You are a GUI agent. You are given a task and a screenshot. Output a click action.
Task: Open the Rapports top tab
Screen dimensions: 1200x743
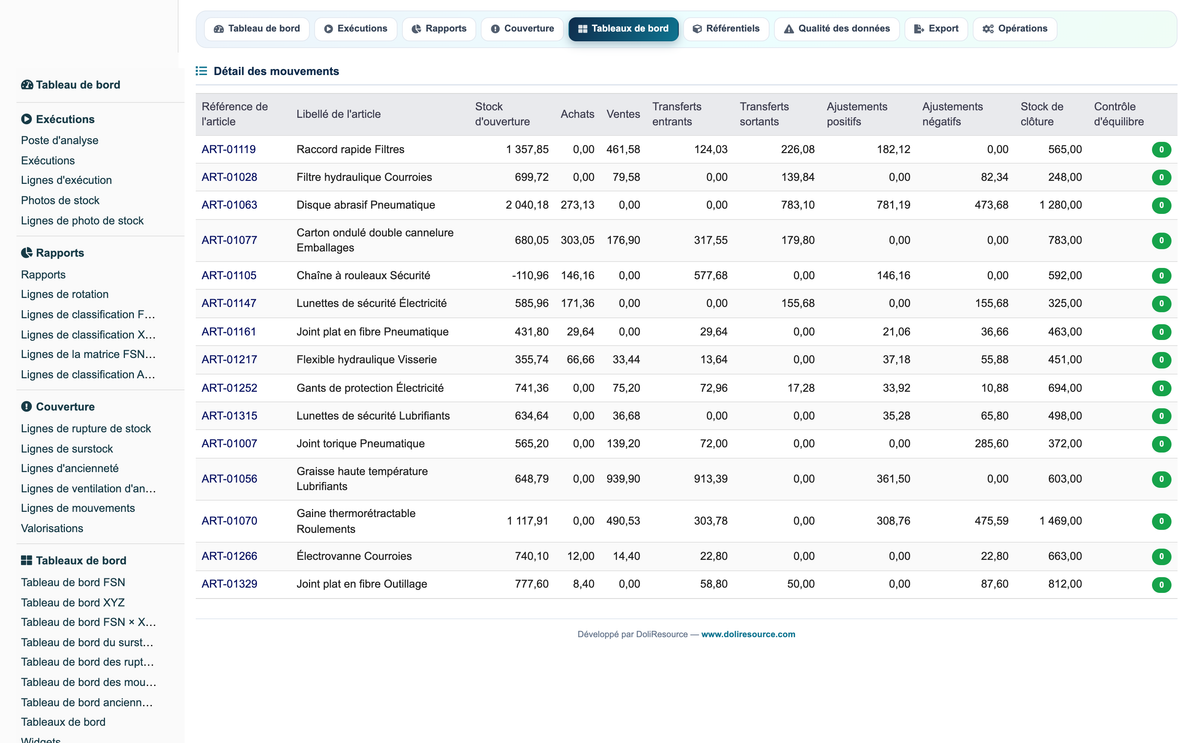[x=439, y=29]
